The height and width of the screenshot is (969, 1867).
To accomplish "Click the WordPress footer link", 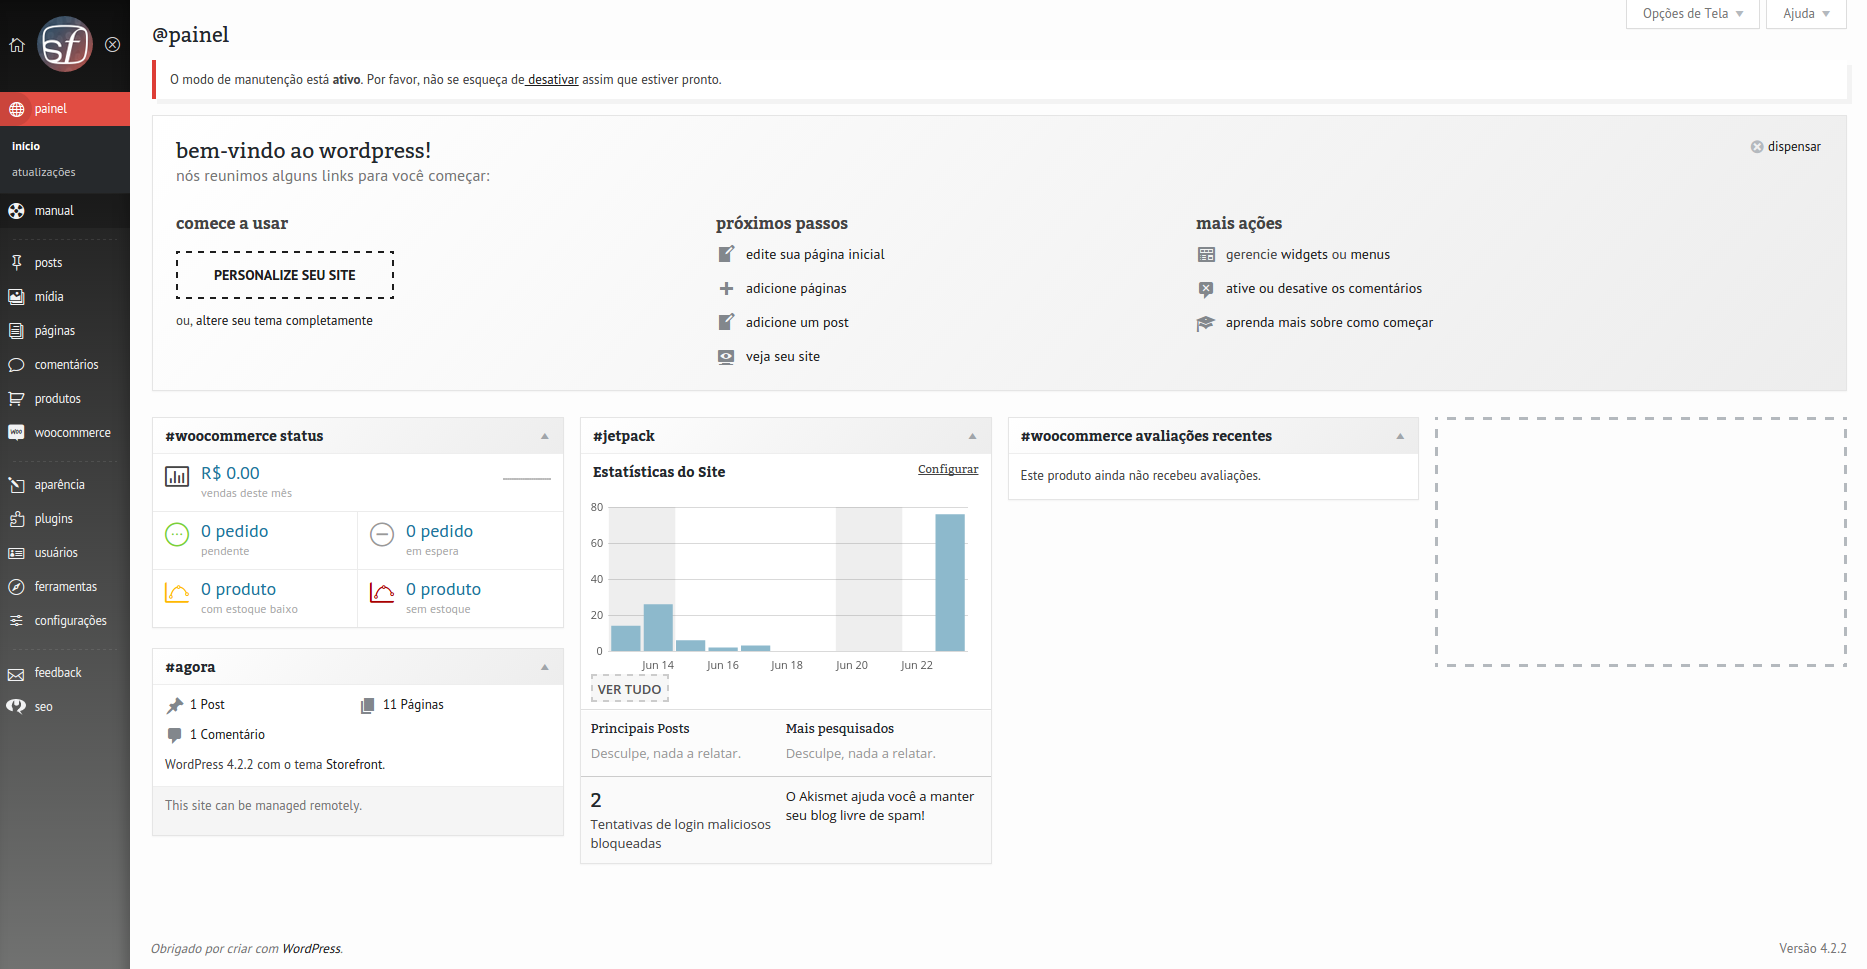I will (311, 949).
